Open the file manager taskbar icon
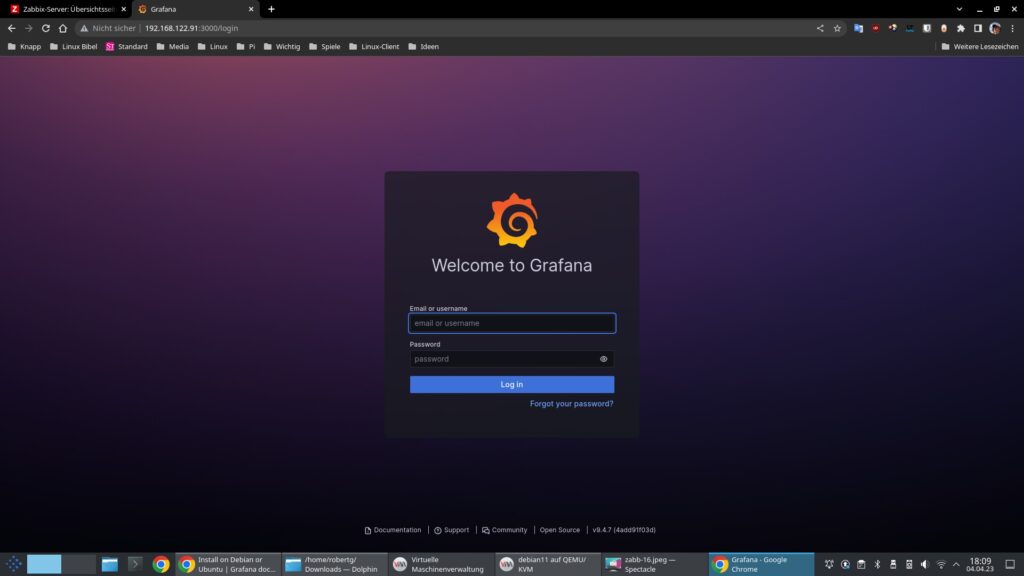The height and width of the screenshot is (576, 1024). 110,564
